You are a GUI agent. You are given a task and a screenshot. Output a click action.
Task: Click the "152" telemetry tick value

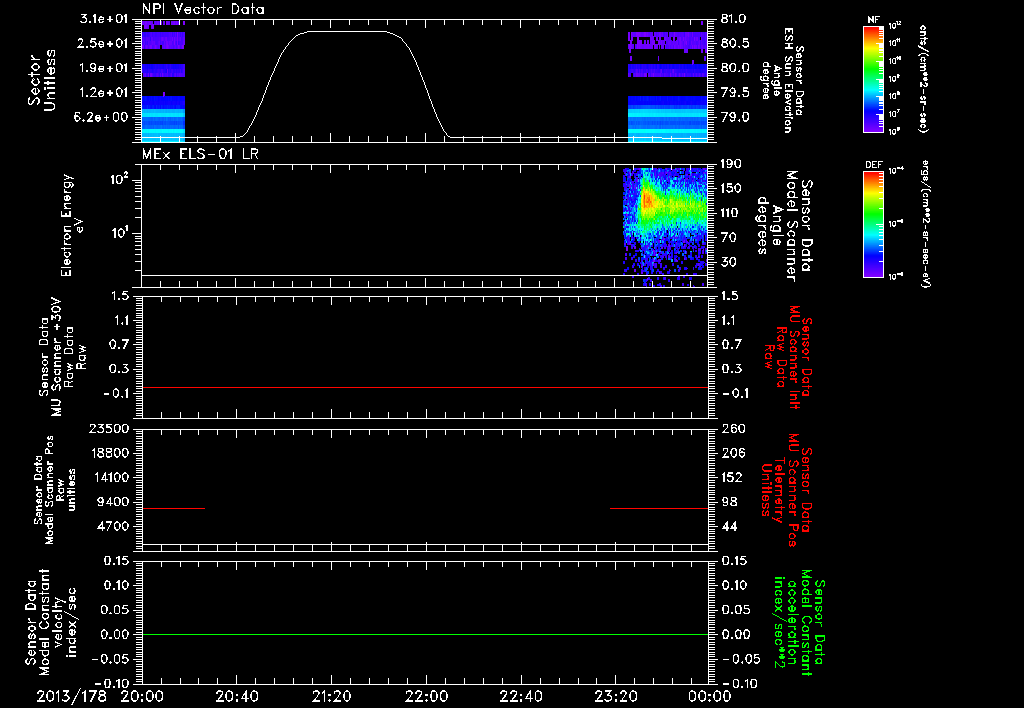click(732, 477)
